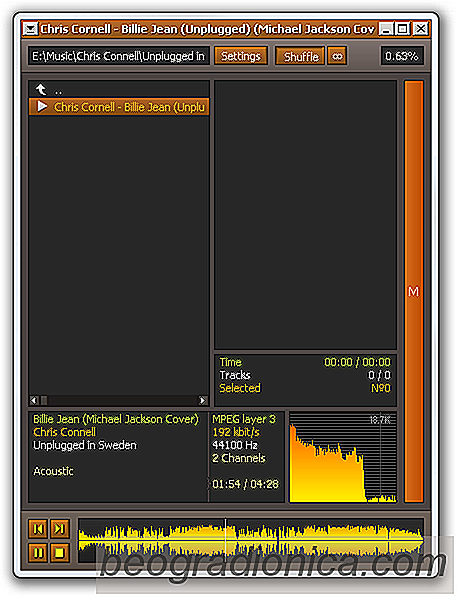Go up one folder with the arrow icon
Viewport: 457px width, 597px height.
point(41,89)
